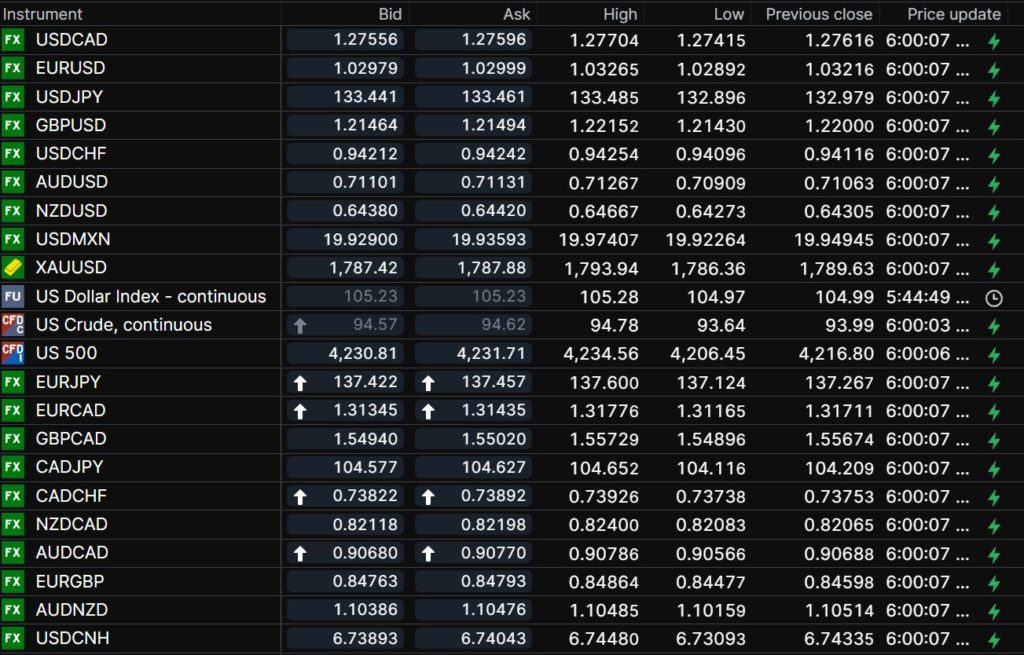The height and width of the screenshot is (655, 1024).
Task: Click the FX icon beside USDCAD
Action: tap(13, 40)
